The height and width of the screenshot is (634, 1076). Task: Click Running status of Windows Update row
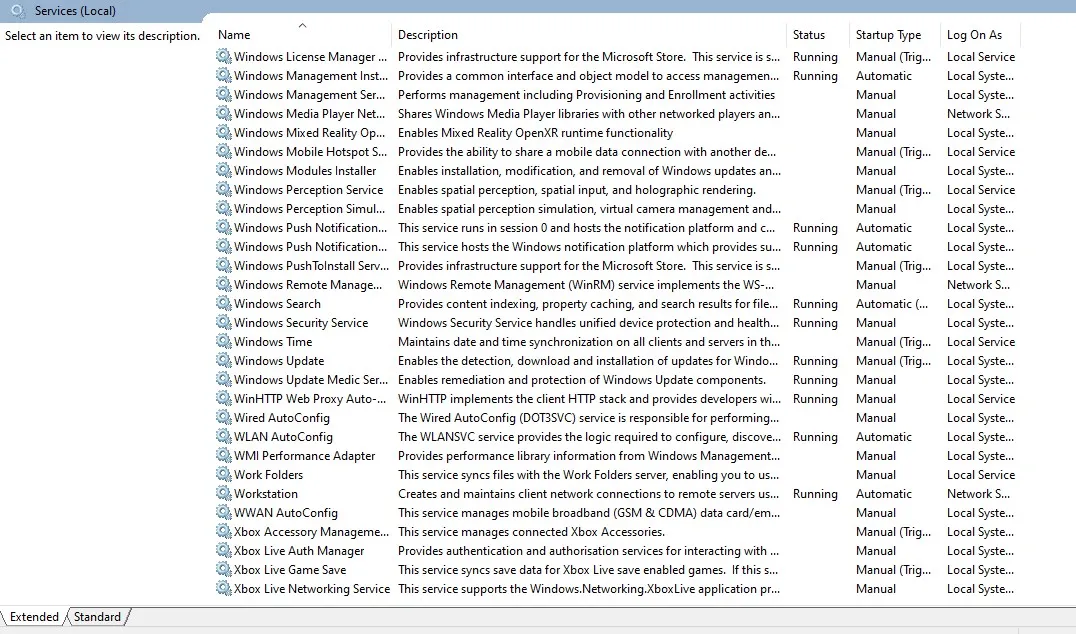pyautogui.click(x=815, y=360)
